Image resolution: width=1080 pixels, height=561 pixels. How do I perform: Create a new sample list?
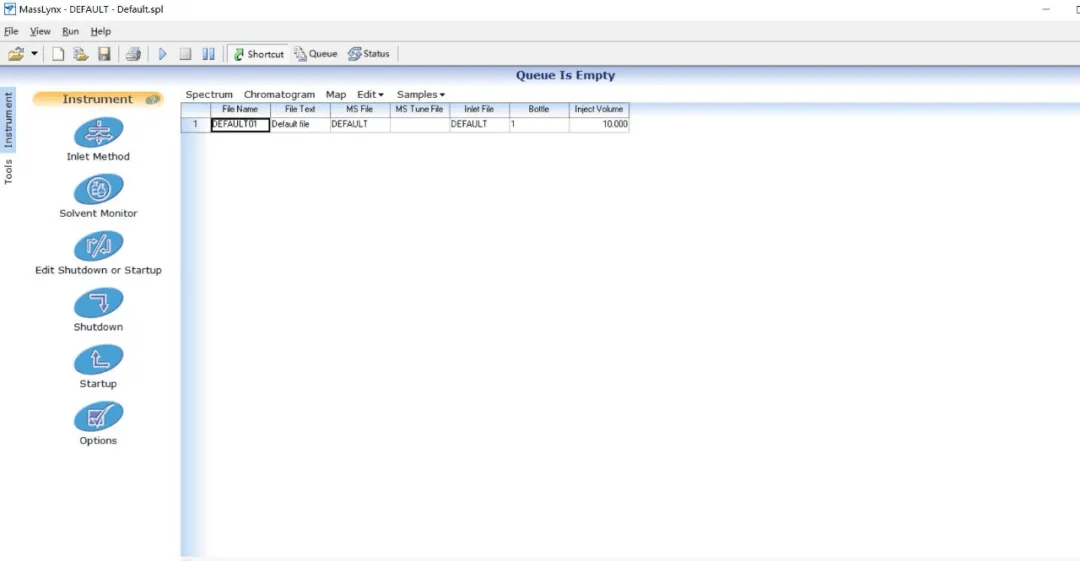pos(58,54)
